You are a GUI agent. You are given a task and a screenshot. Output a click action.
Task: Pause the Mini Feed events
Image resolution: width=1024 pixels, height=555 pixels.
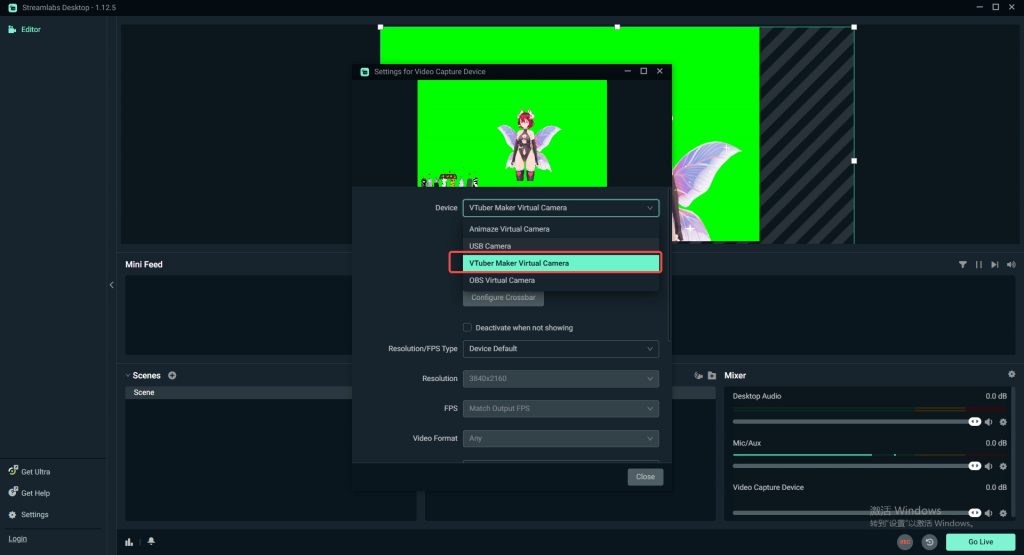pos(978,264)
